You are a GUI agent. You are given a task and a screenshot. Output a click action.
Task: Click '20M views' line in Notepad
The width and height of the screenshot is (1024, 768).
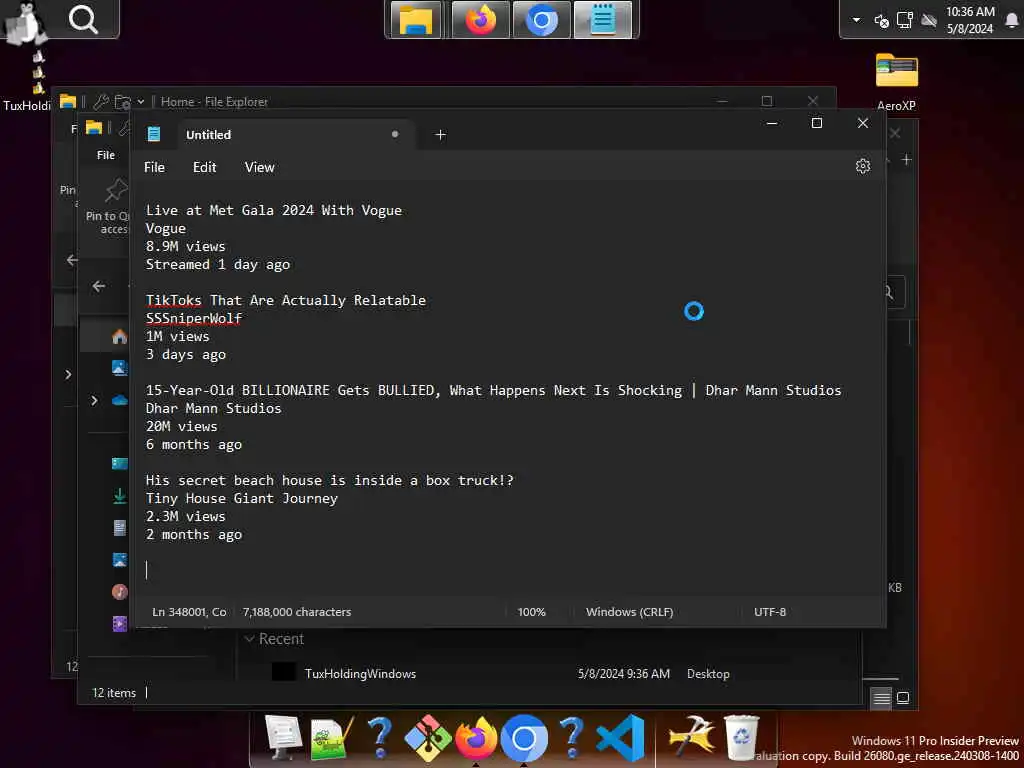182,426
